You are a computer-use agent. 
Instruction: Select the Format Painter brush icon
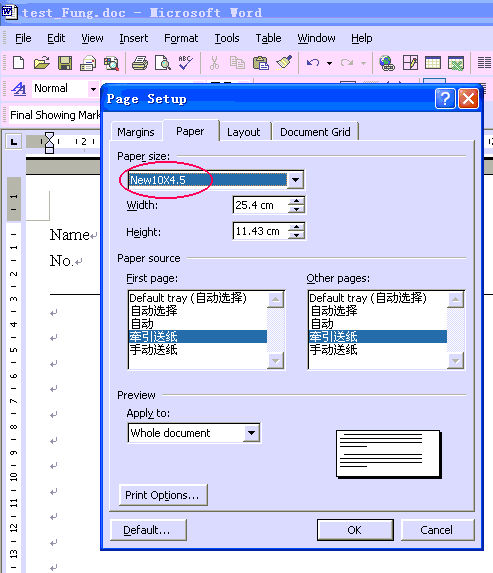click(284, 62)
